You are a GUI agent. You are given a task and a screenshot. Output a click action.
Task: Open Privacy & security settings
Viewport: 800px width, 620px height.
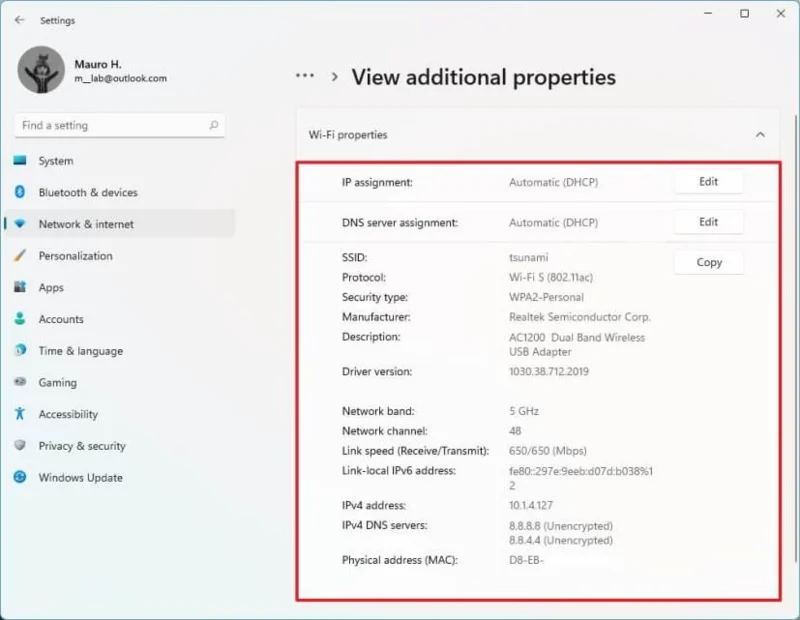tap(120, 445)
